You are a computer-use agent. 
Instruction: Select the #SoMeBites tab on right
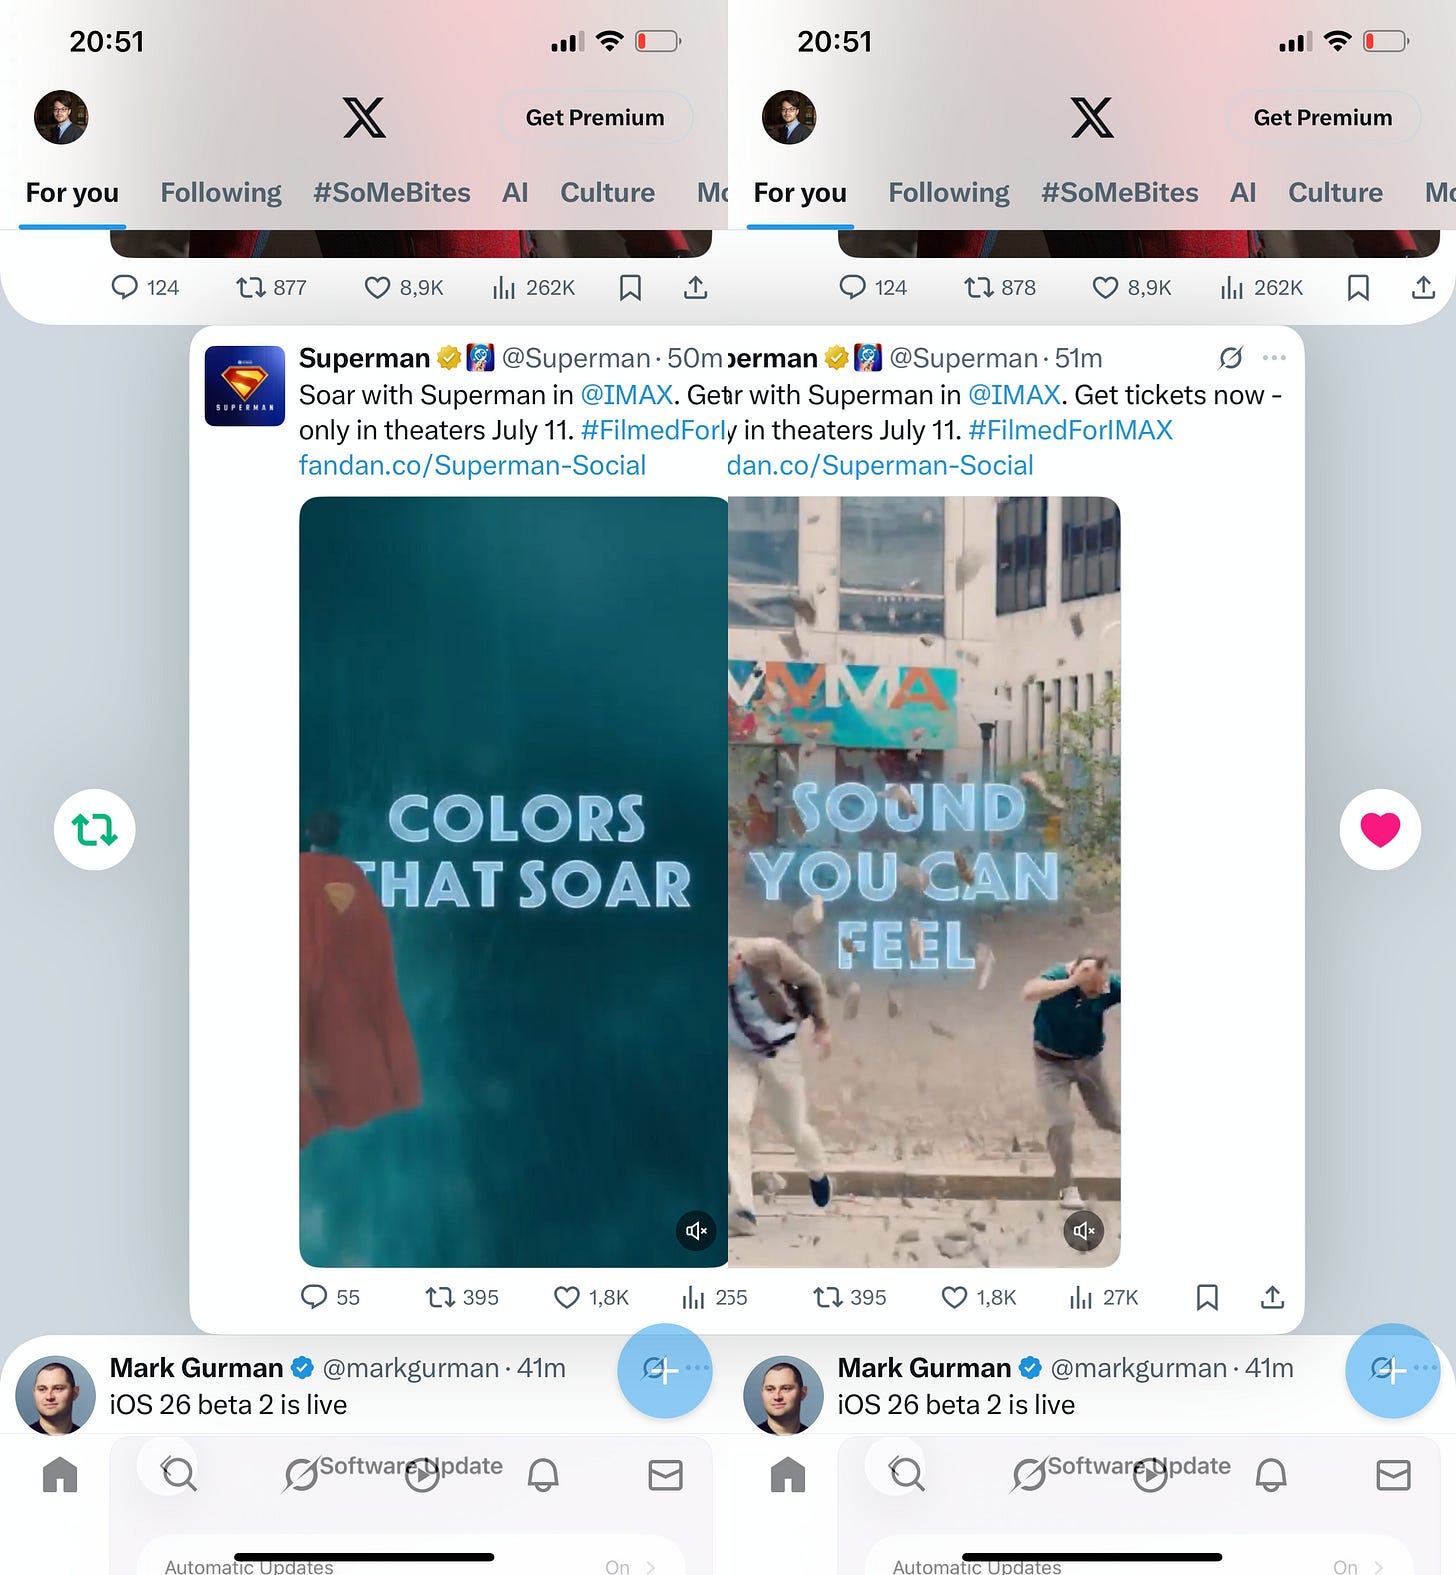click(1119, 192)
